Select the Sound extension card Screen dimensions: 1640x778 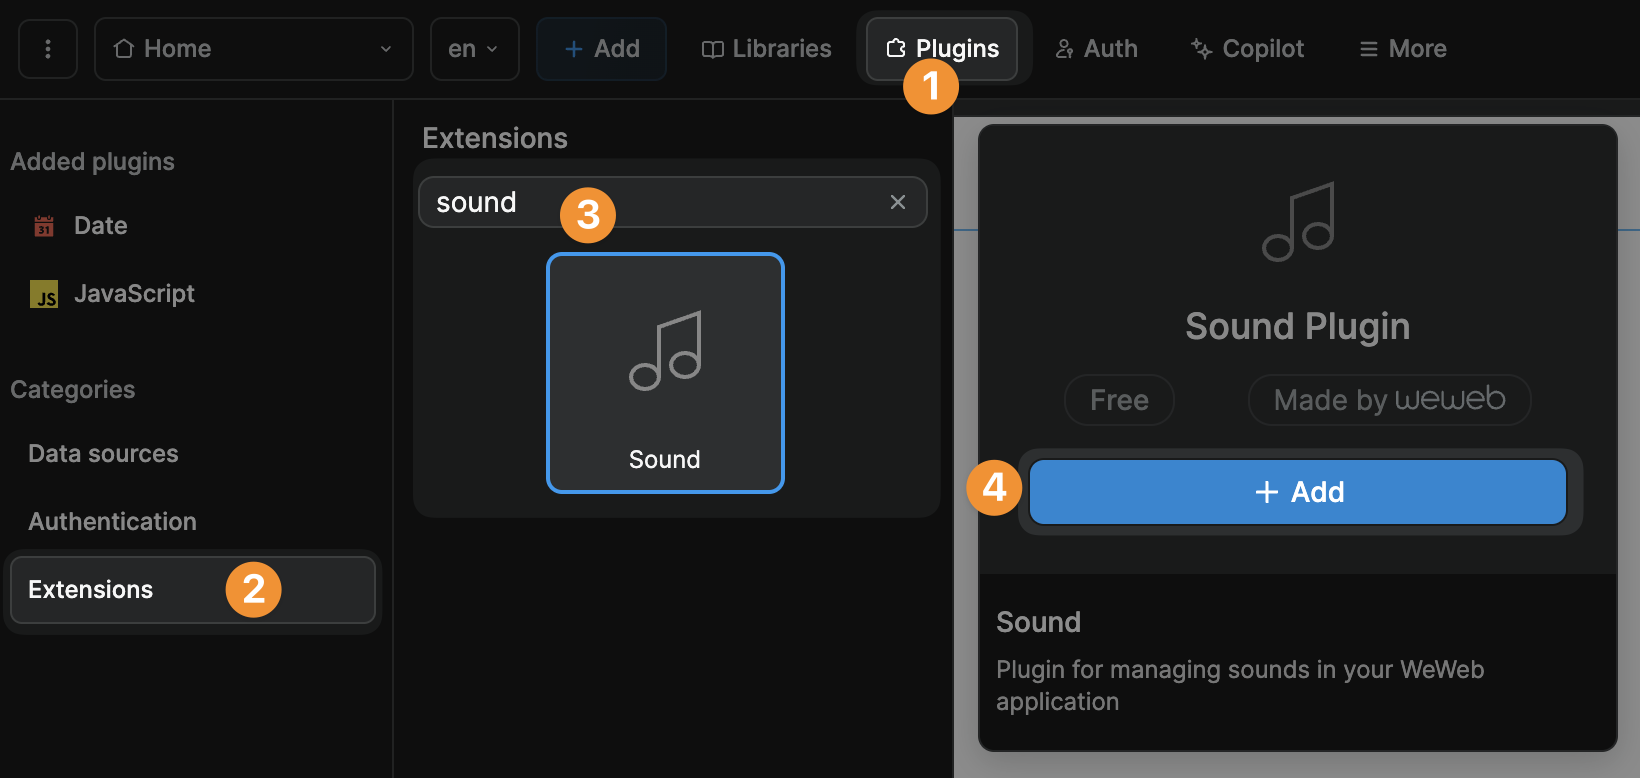pos(665,373)
